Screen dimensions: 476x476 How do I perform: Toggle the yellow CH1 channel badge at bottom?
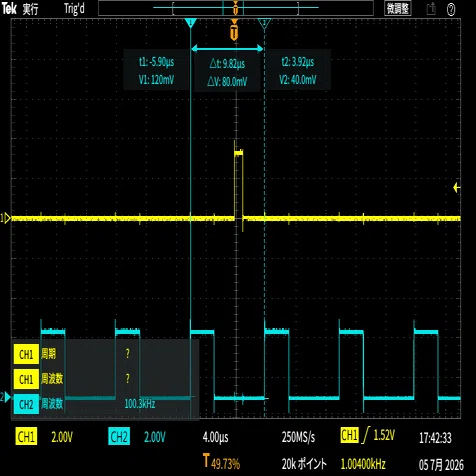26,436
